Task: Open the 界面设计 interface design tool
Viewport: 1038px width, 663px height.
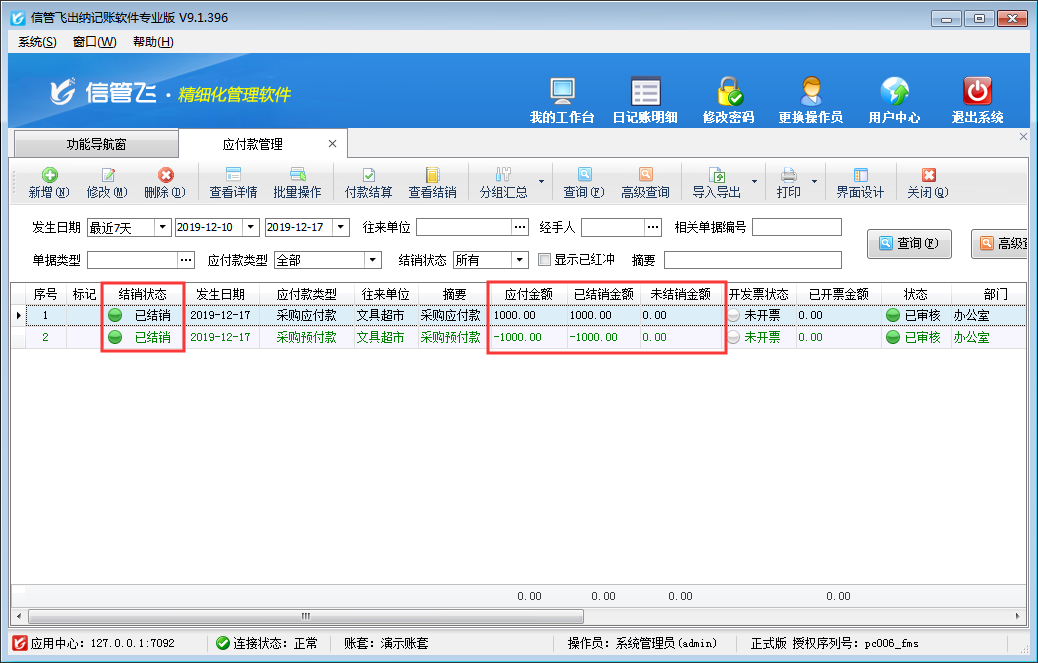Action: coord(860,175)
